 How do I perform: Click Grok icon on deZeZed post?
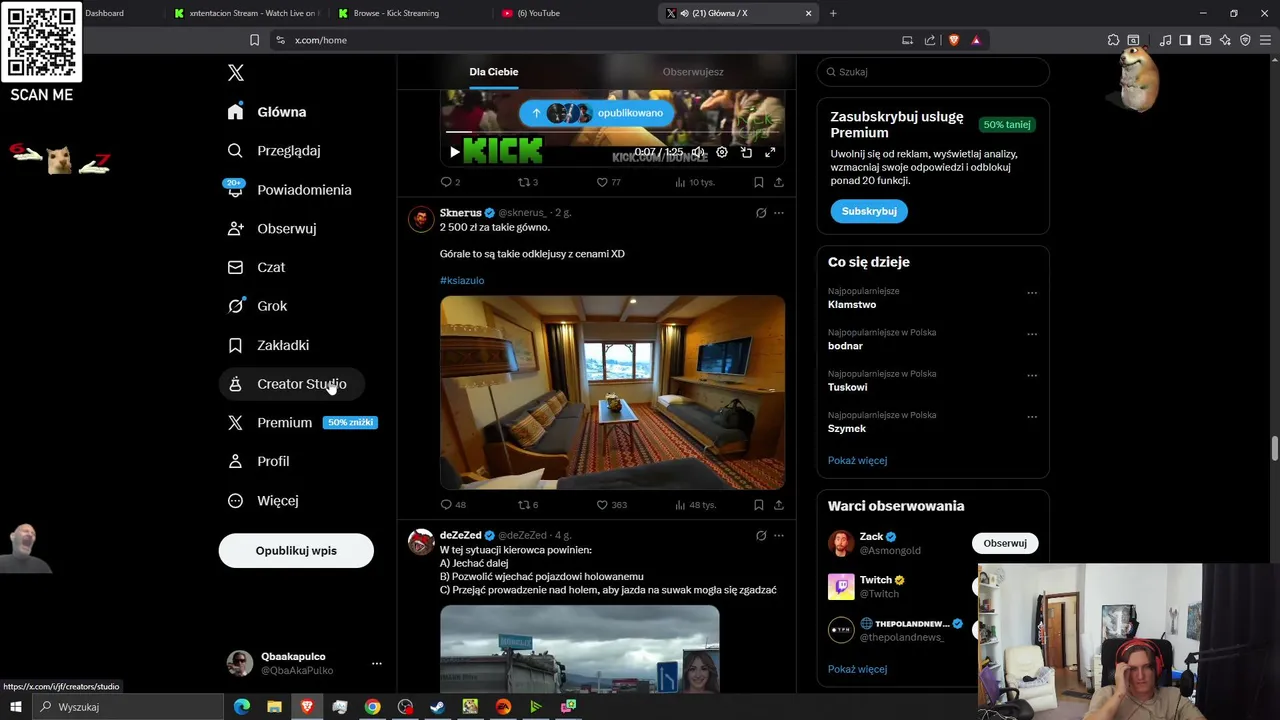761,536
